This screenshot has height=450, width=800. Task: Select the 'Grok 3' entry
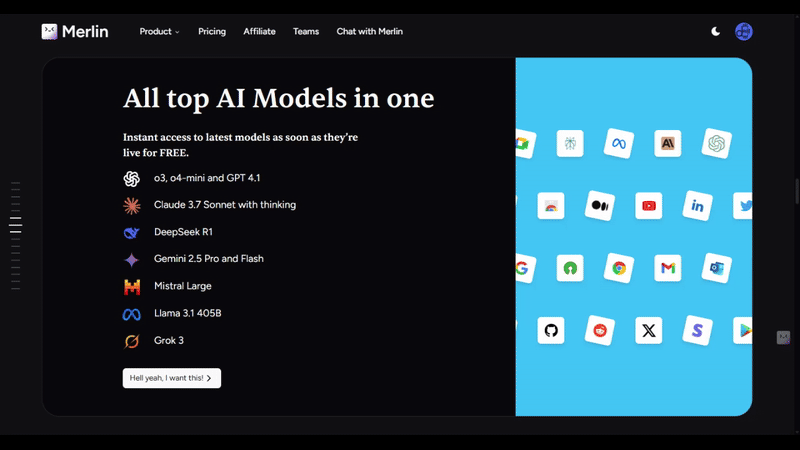point(169,340)
